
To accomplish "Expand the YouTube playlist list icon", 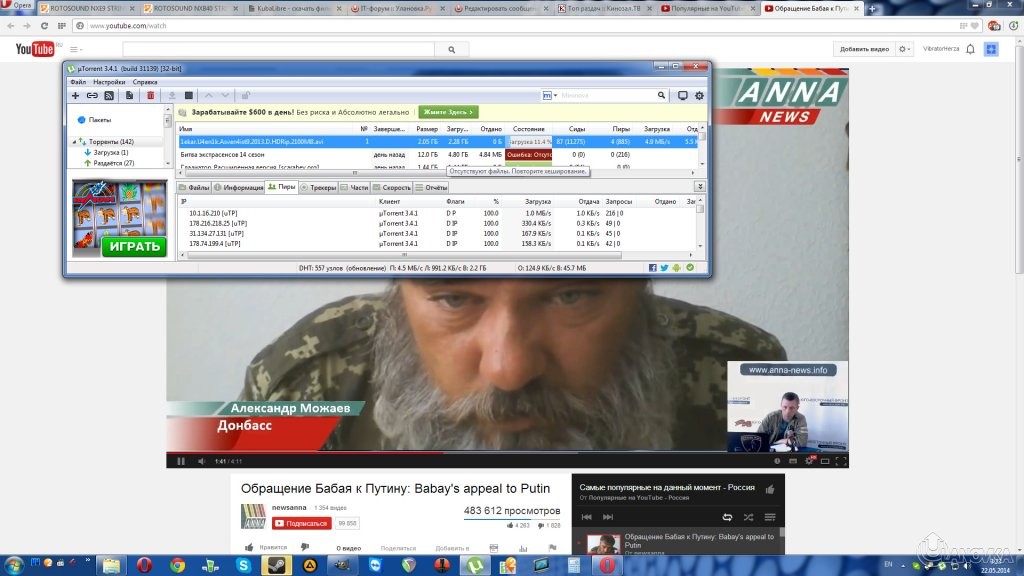I will (770, 517).
